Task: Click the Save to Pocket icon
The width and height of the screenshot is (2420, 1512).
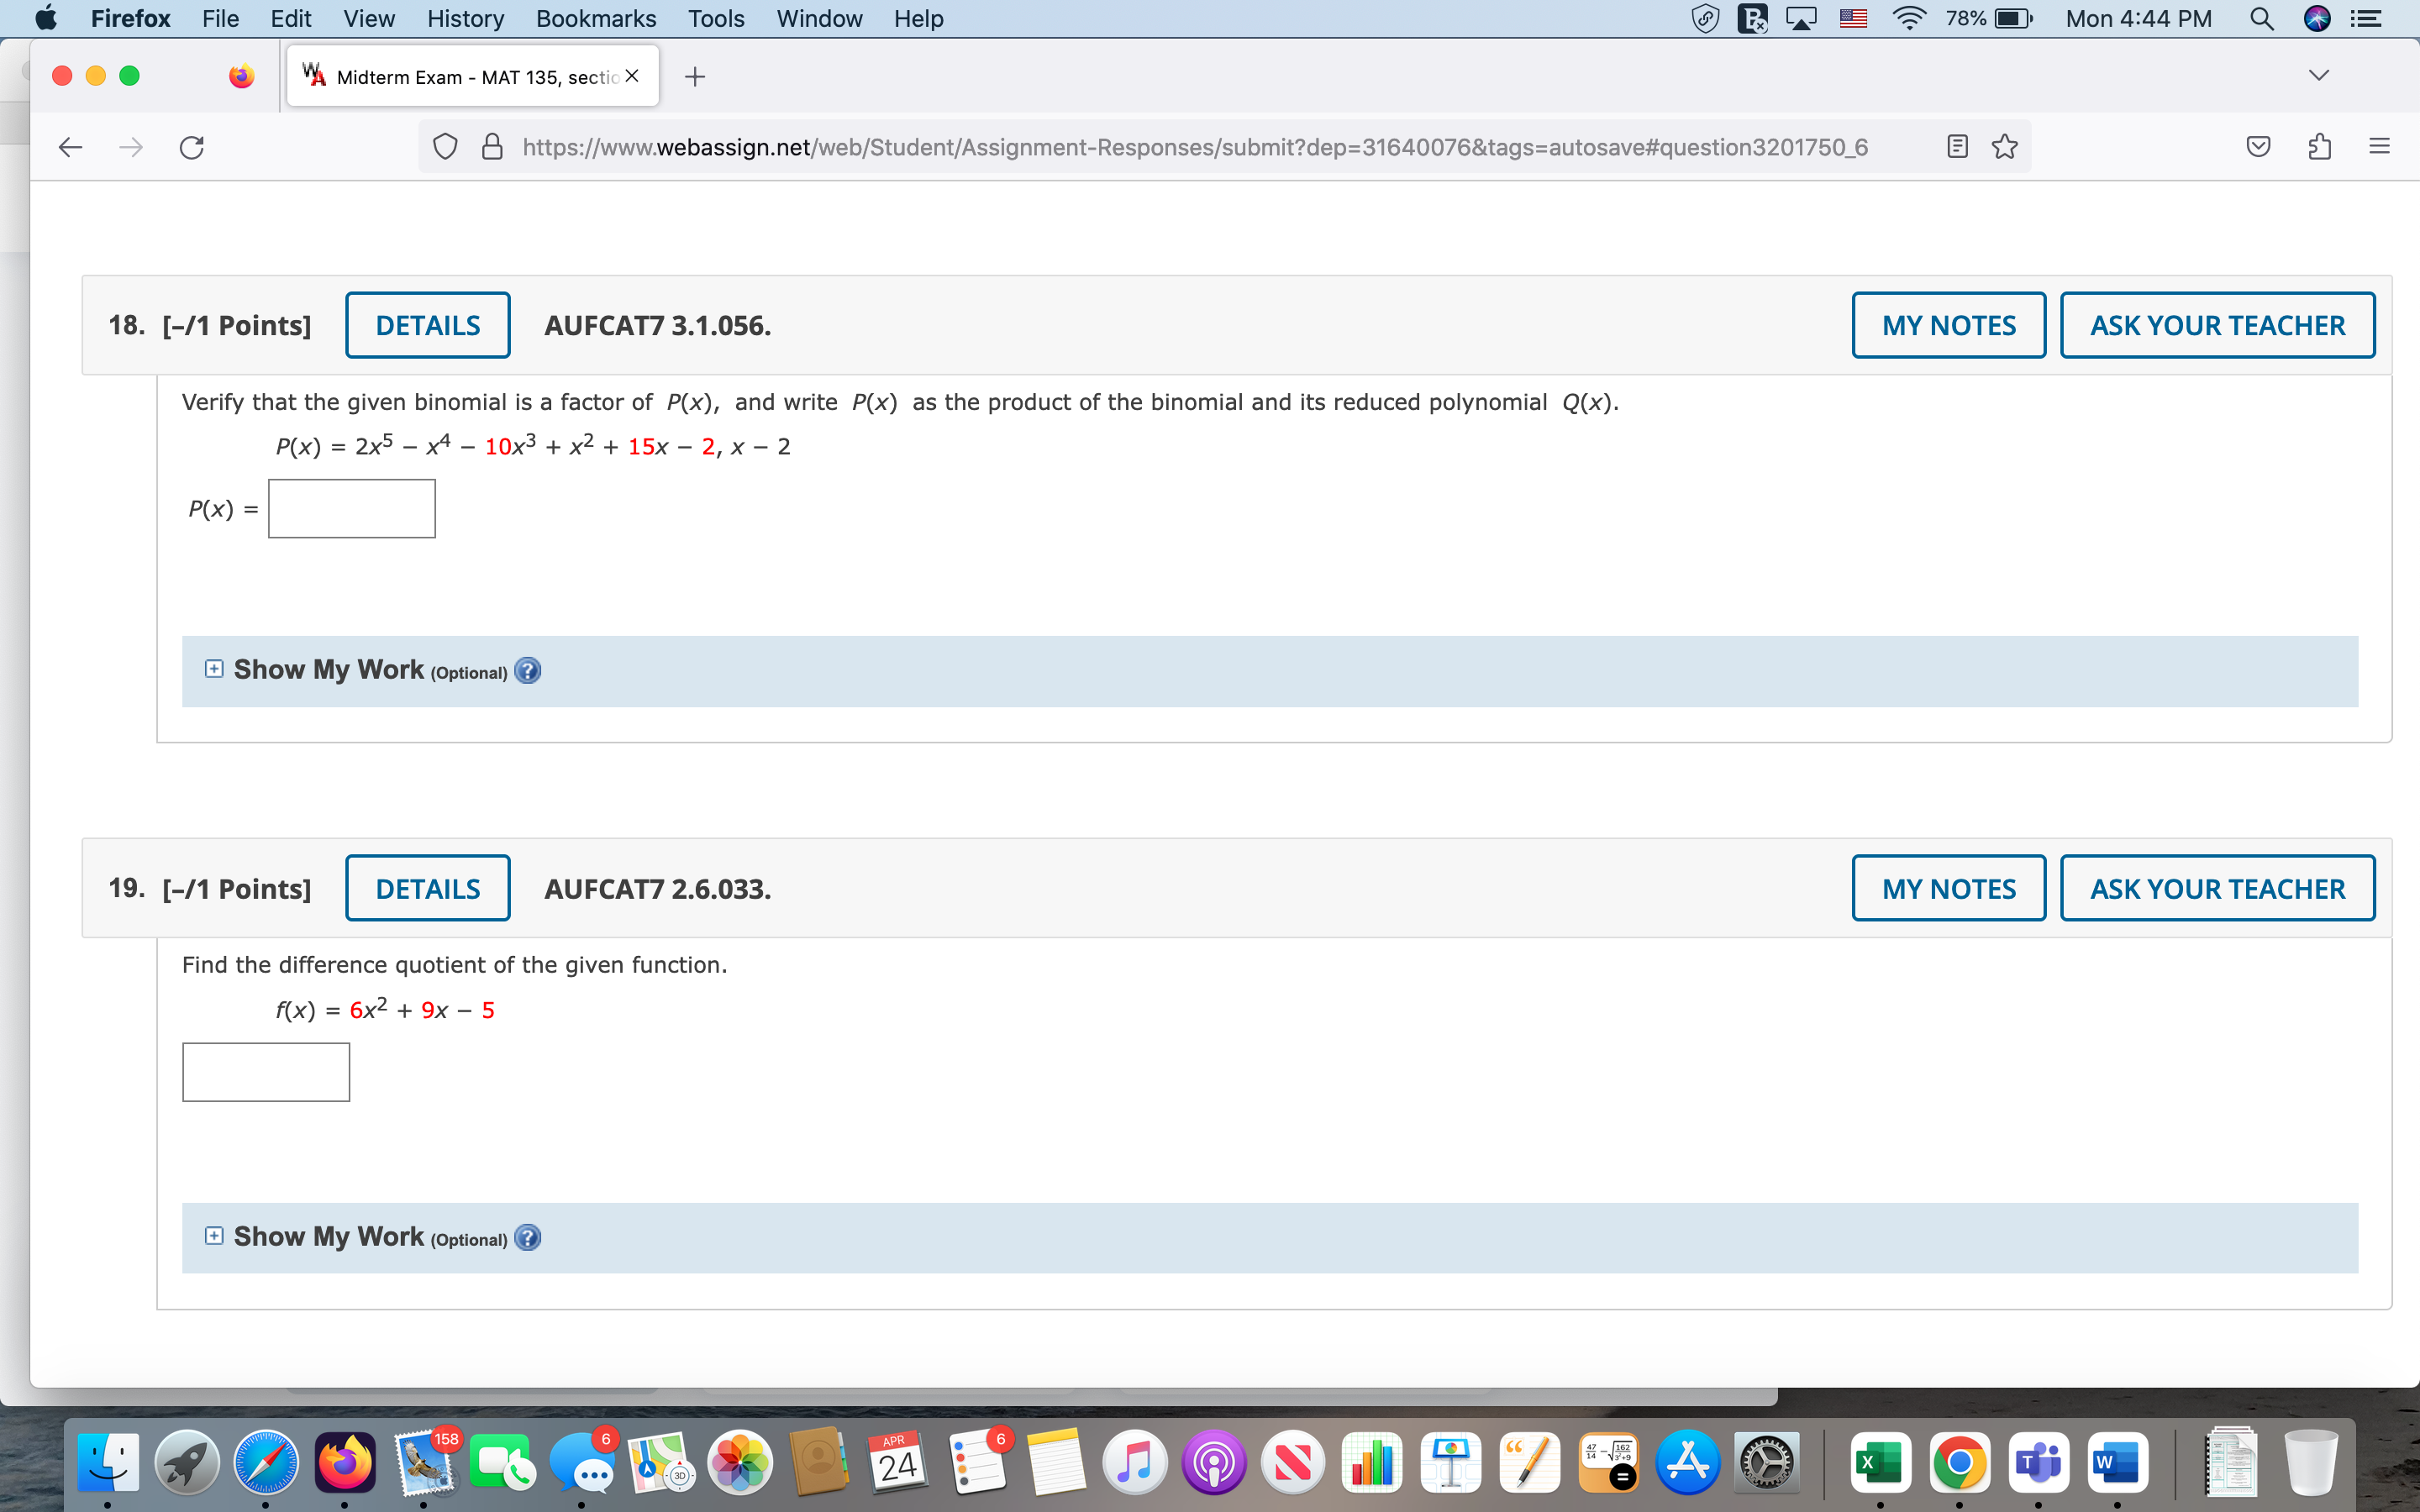Action: [x=2258, y=148]
